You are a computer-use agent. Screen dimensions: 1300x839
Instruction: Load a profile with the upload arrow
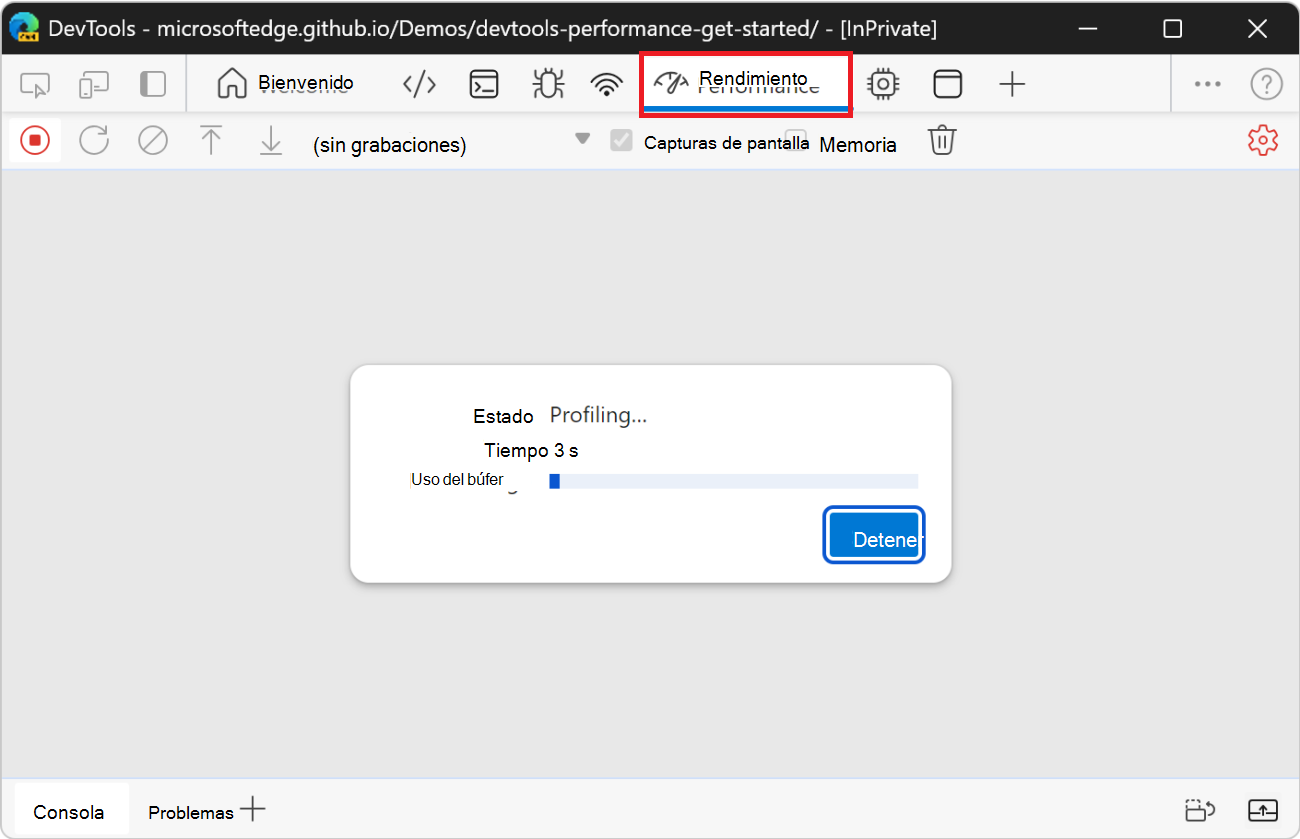211,140
